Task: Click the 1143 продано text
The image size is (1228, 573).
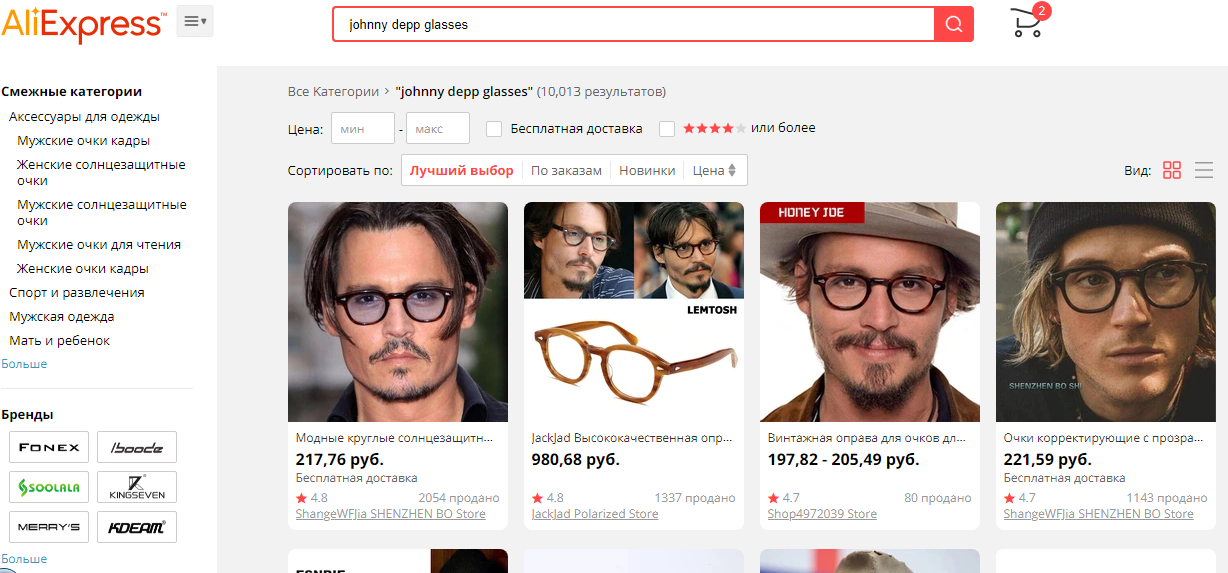Action: tap(1167, 498)
